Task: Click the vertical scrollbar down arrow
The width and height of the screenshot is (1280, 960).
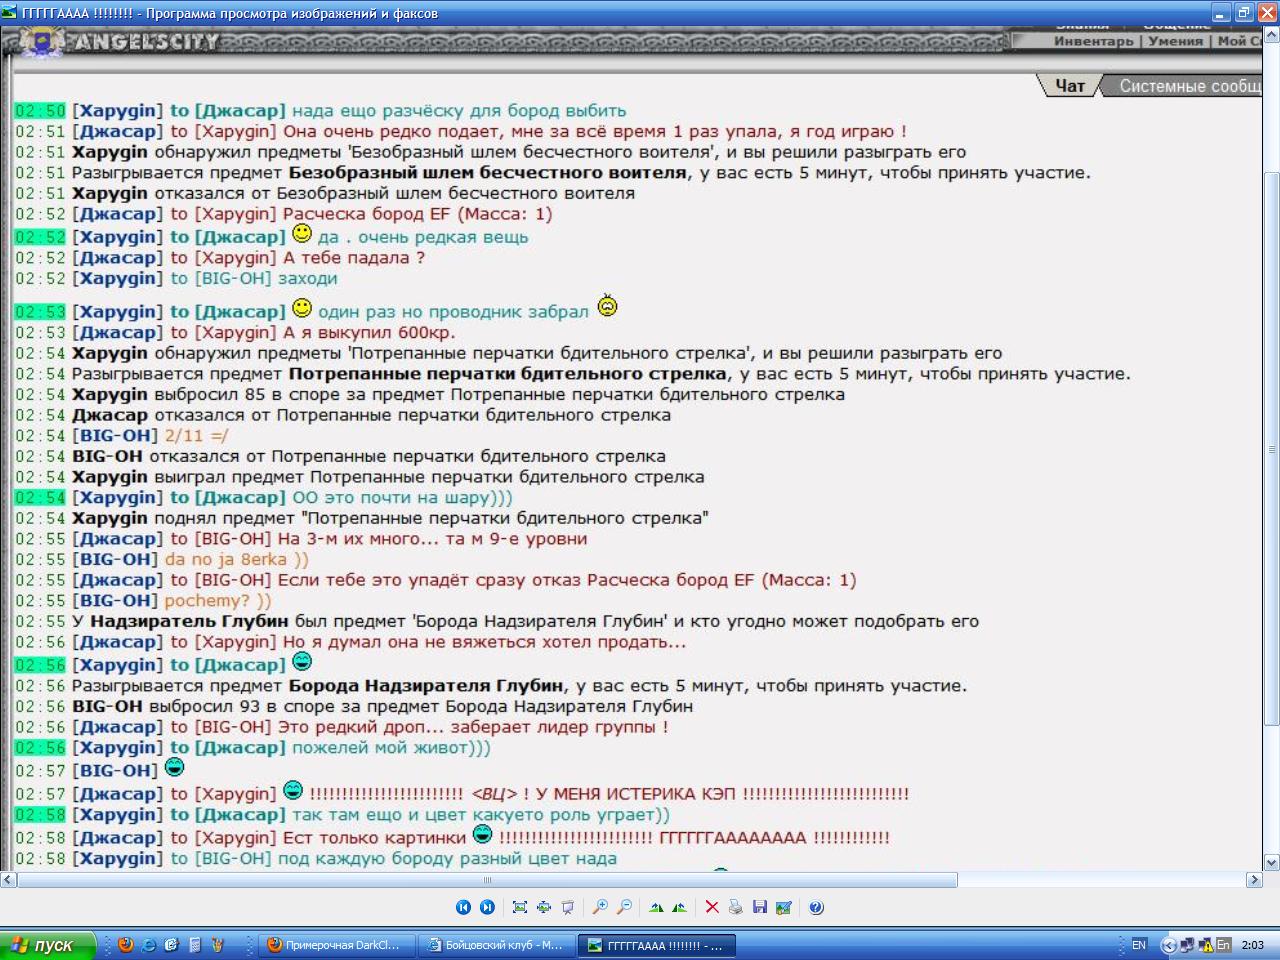Action: tap(1272, 862)
